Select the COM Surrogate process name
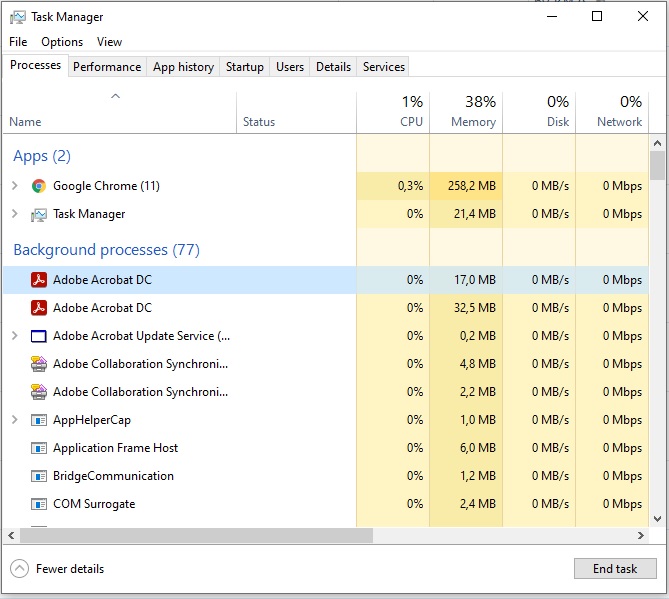Image resolution: width=669 pixels, height=599 pixels. click(94, 504)
